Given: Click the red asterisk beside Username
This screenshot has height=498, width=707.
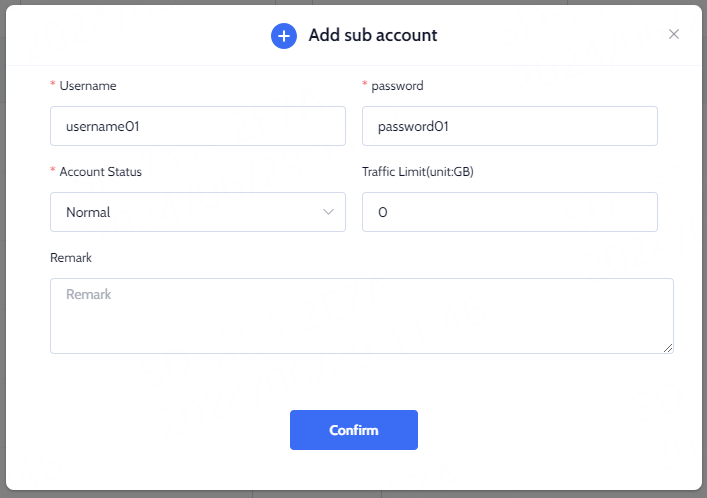Looking at the screenshot, I should 53,84.
